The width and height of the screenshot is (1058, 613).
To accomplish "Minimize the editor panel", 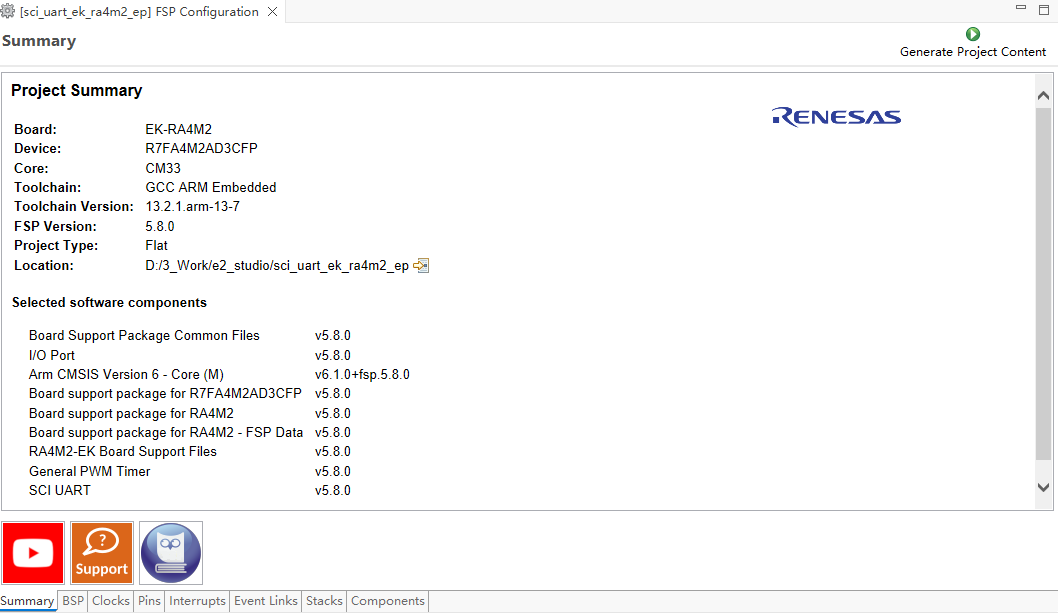I will (1021, 7).
